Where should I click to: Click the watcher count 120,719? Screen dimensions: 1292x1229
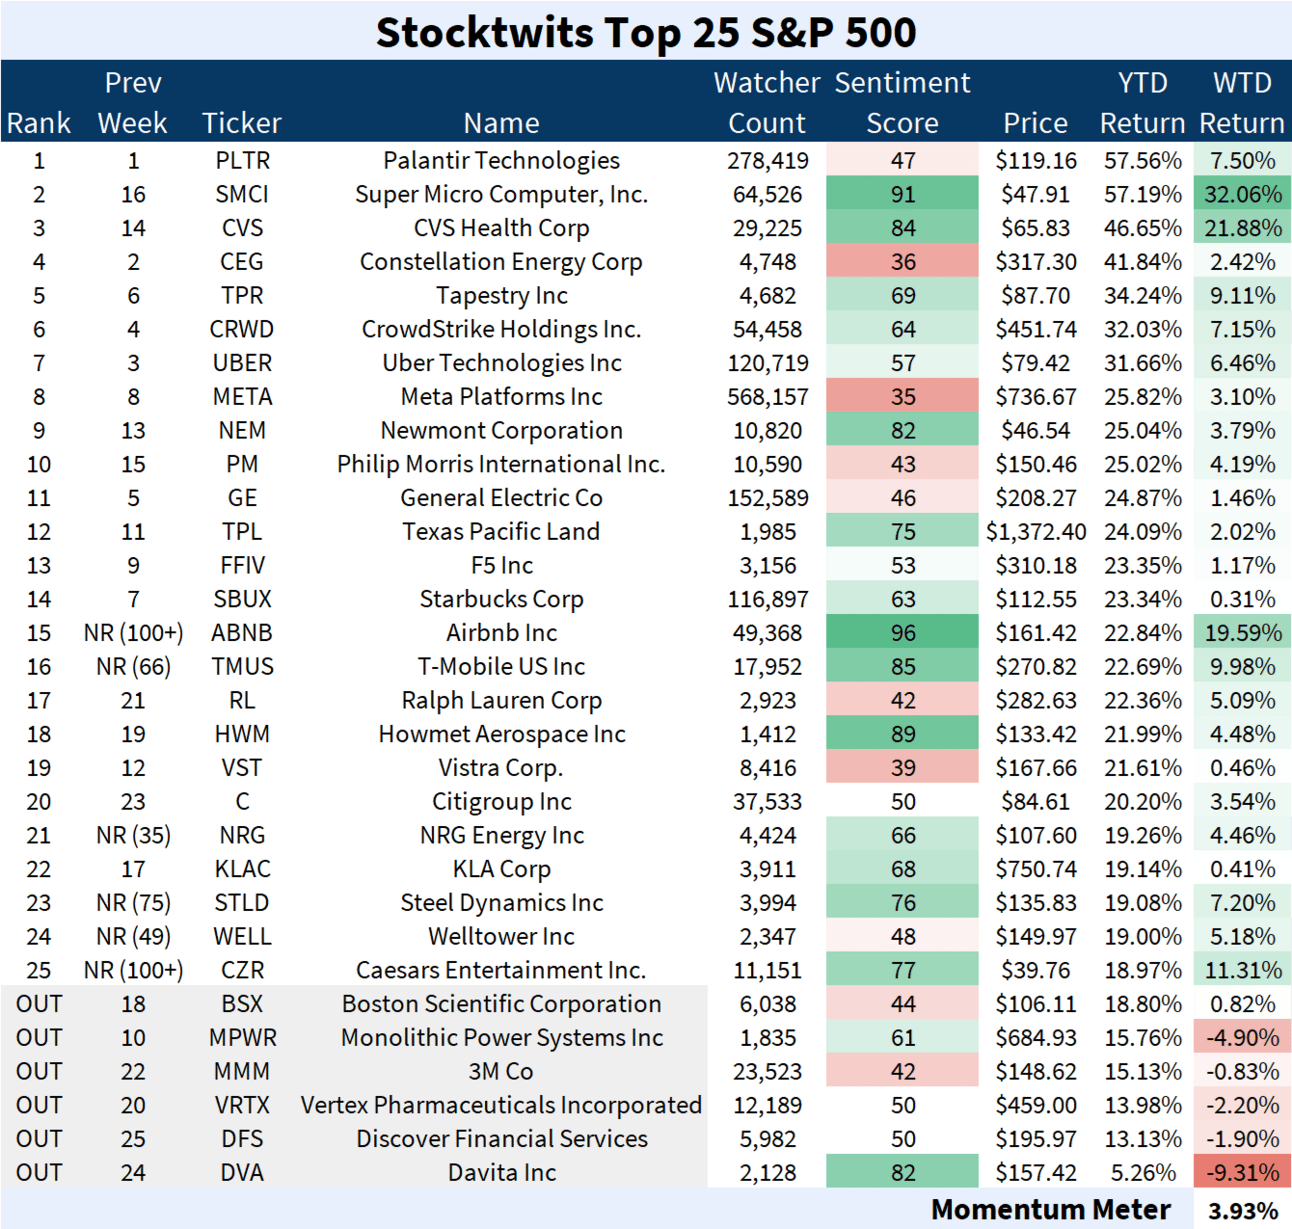(x=767, y=363)
